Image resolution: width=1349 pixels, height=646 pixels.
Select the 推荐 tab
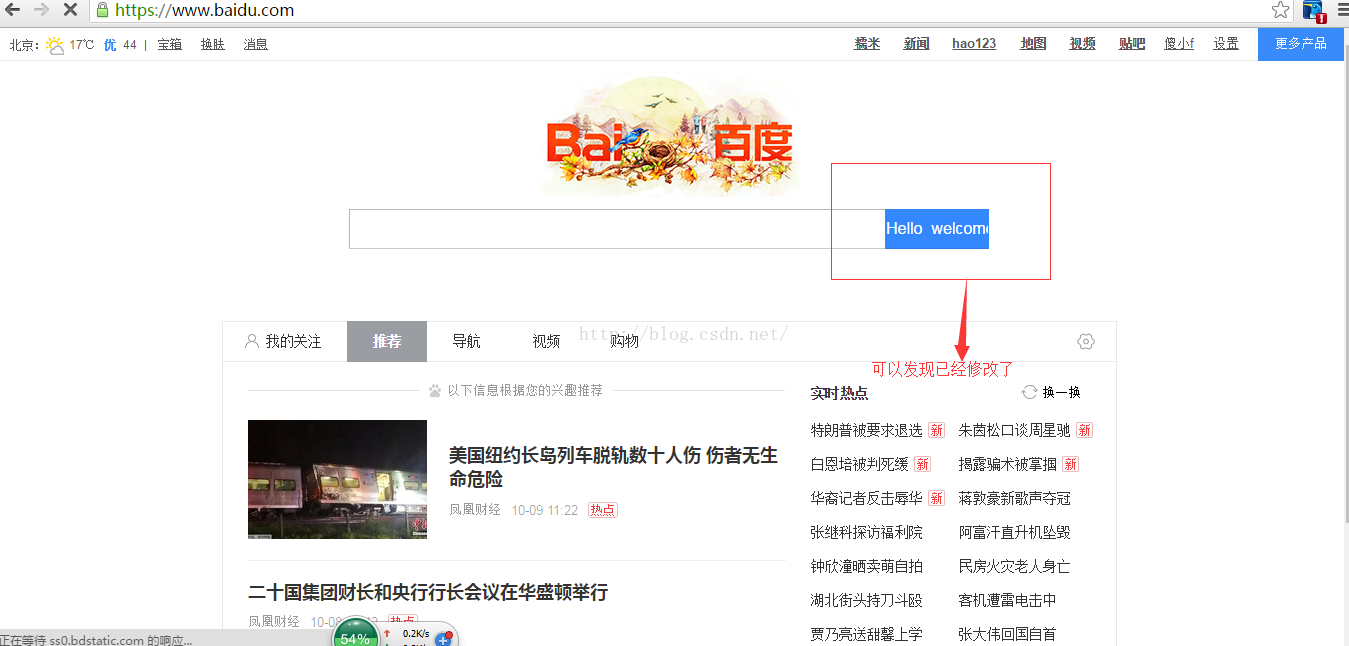pyautogui.click(x=387, y=341)
